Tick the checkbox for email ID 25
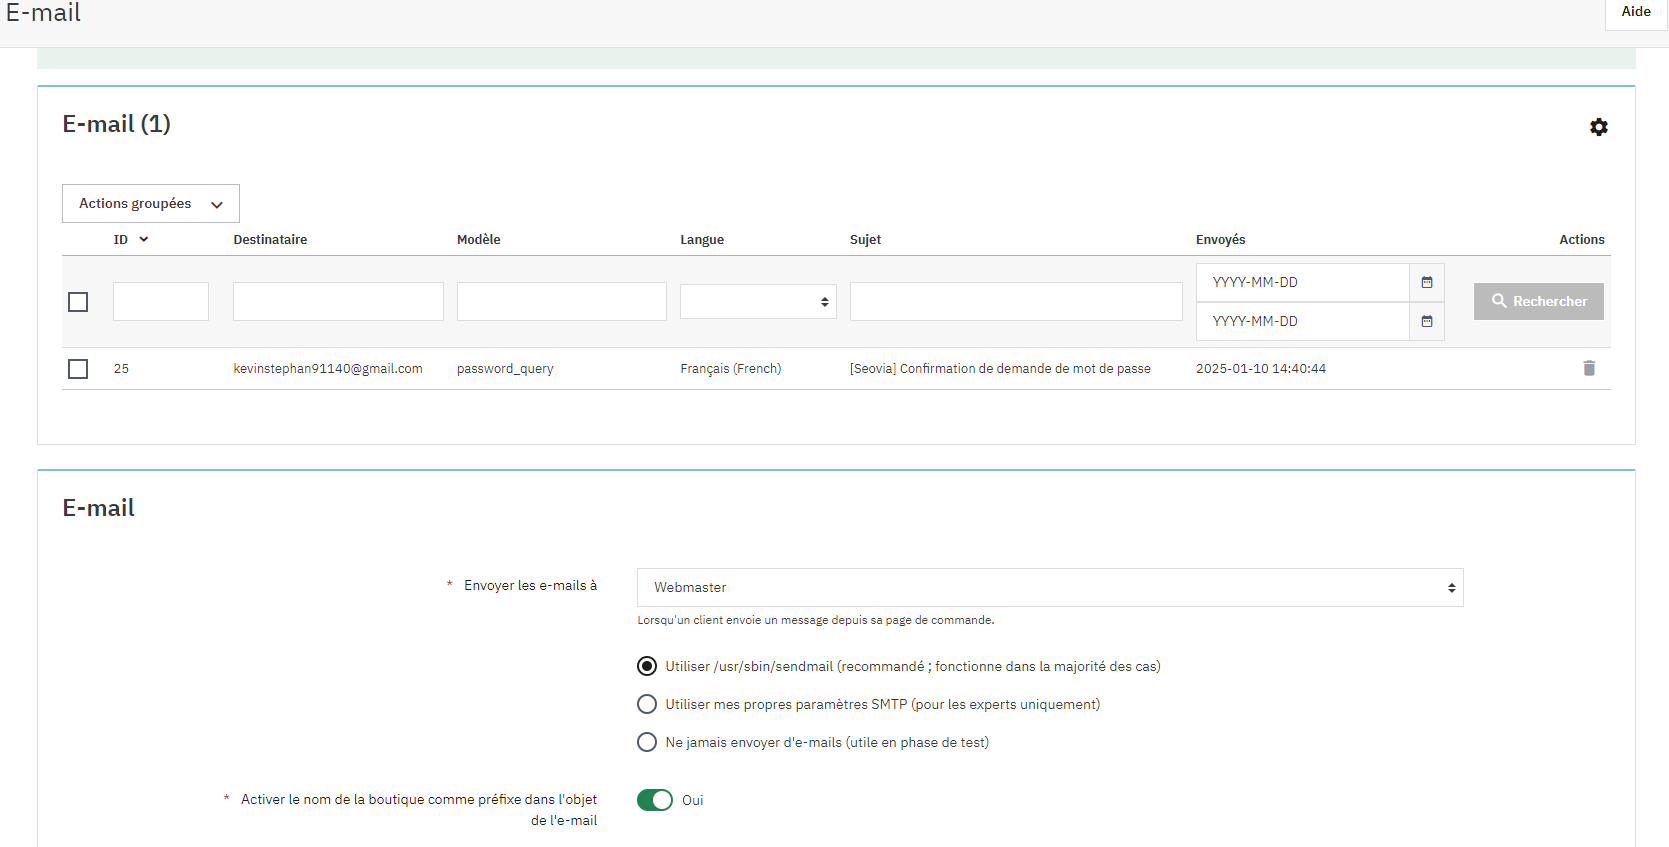This screenshot has height=847, width=1669. [78, 369]
